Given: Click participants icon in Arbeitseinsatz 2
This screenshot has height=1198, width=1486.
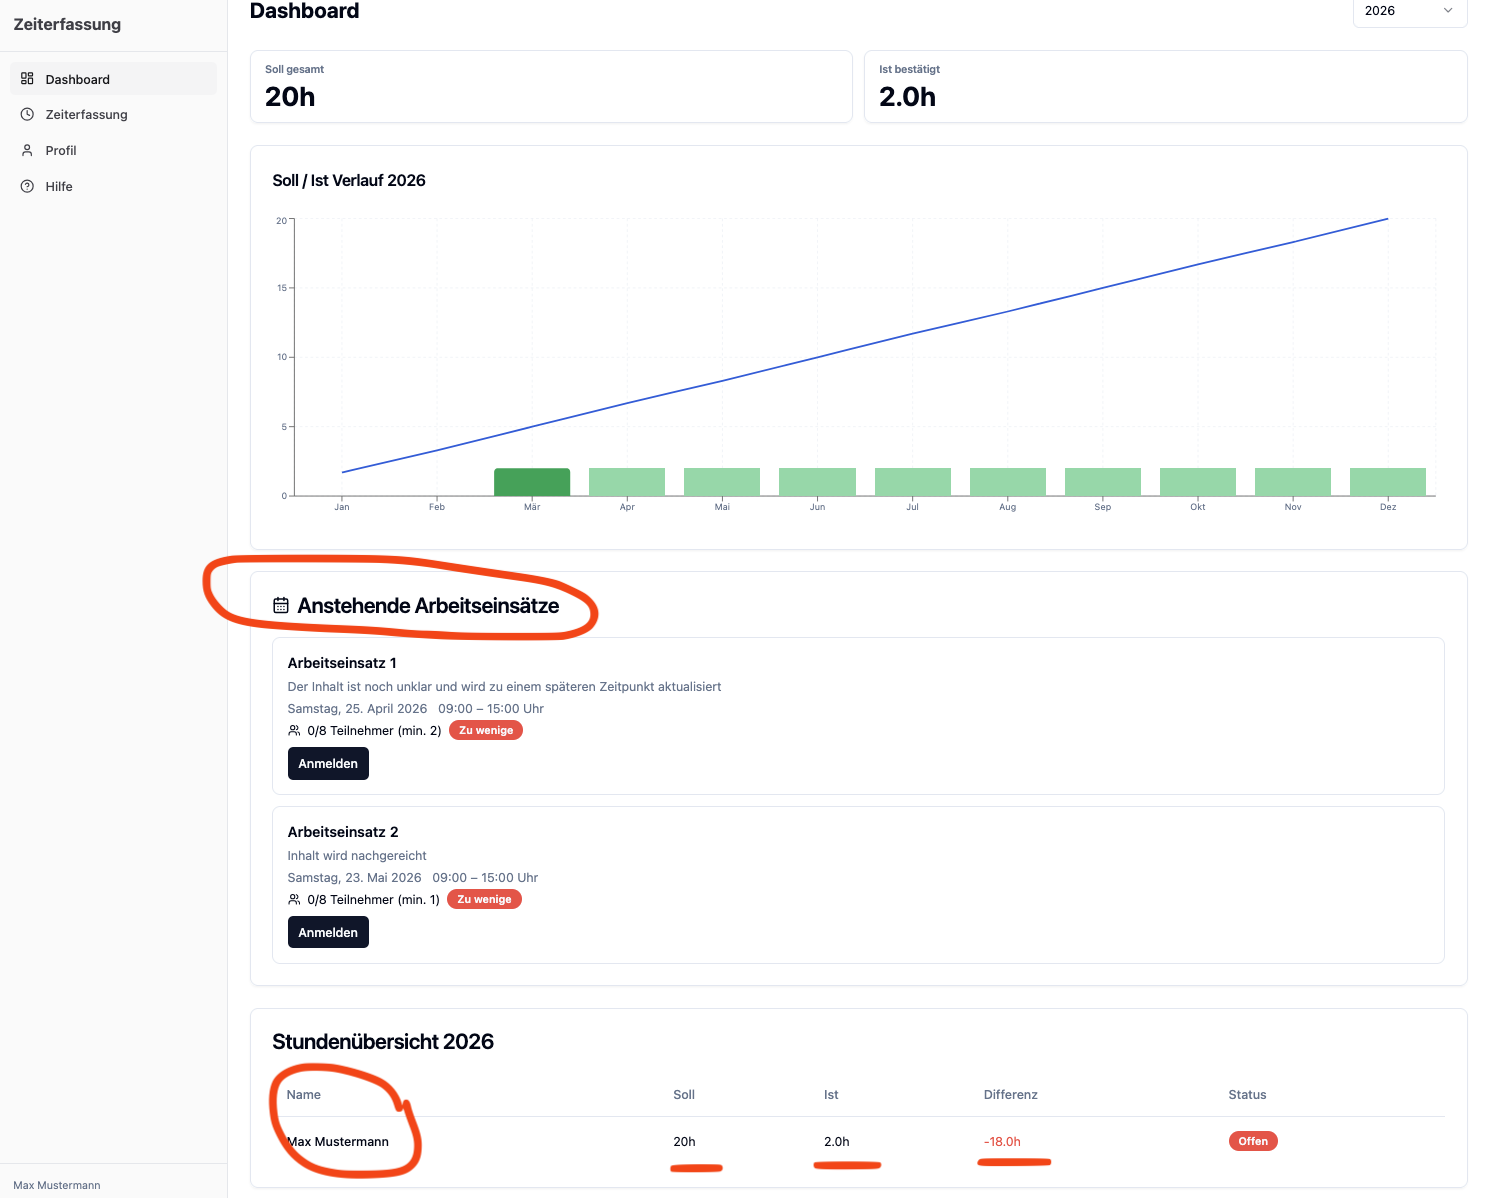Looking at the screenshot, I should [x=294, y=900].
